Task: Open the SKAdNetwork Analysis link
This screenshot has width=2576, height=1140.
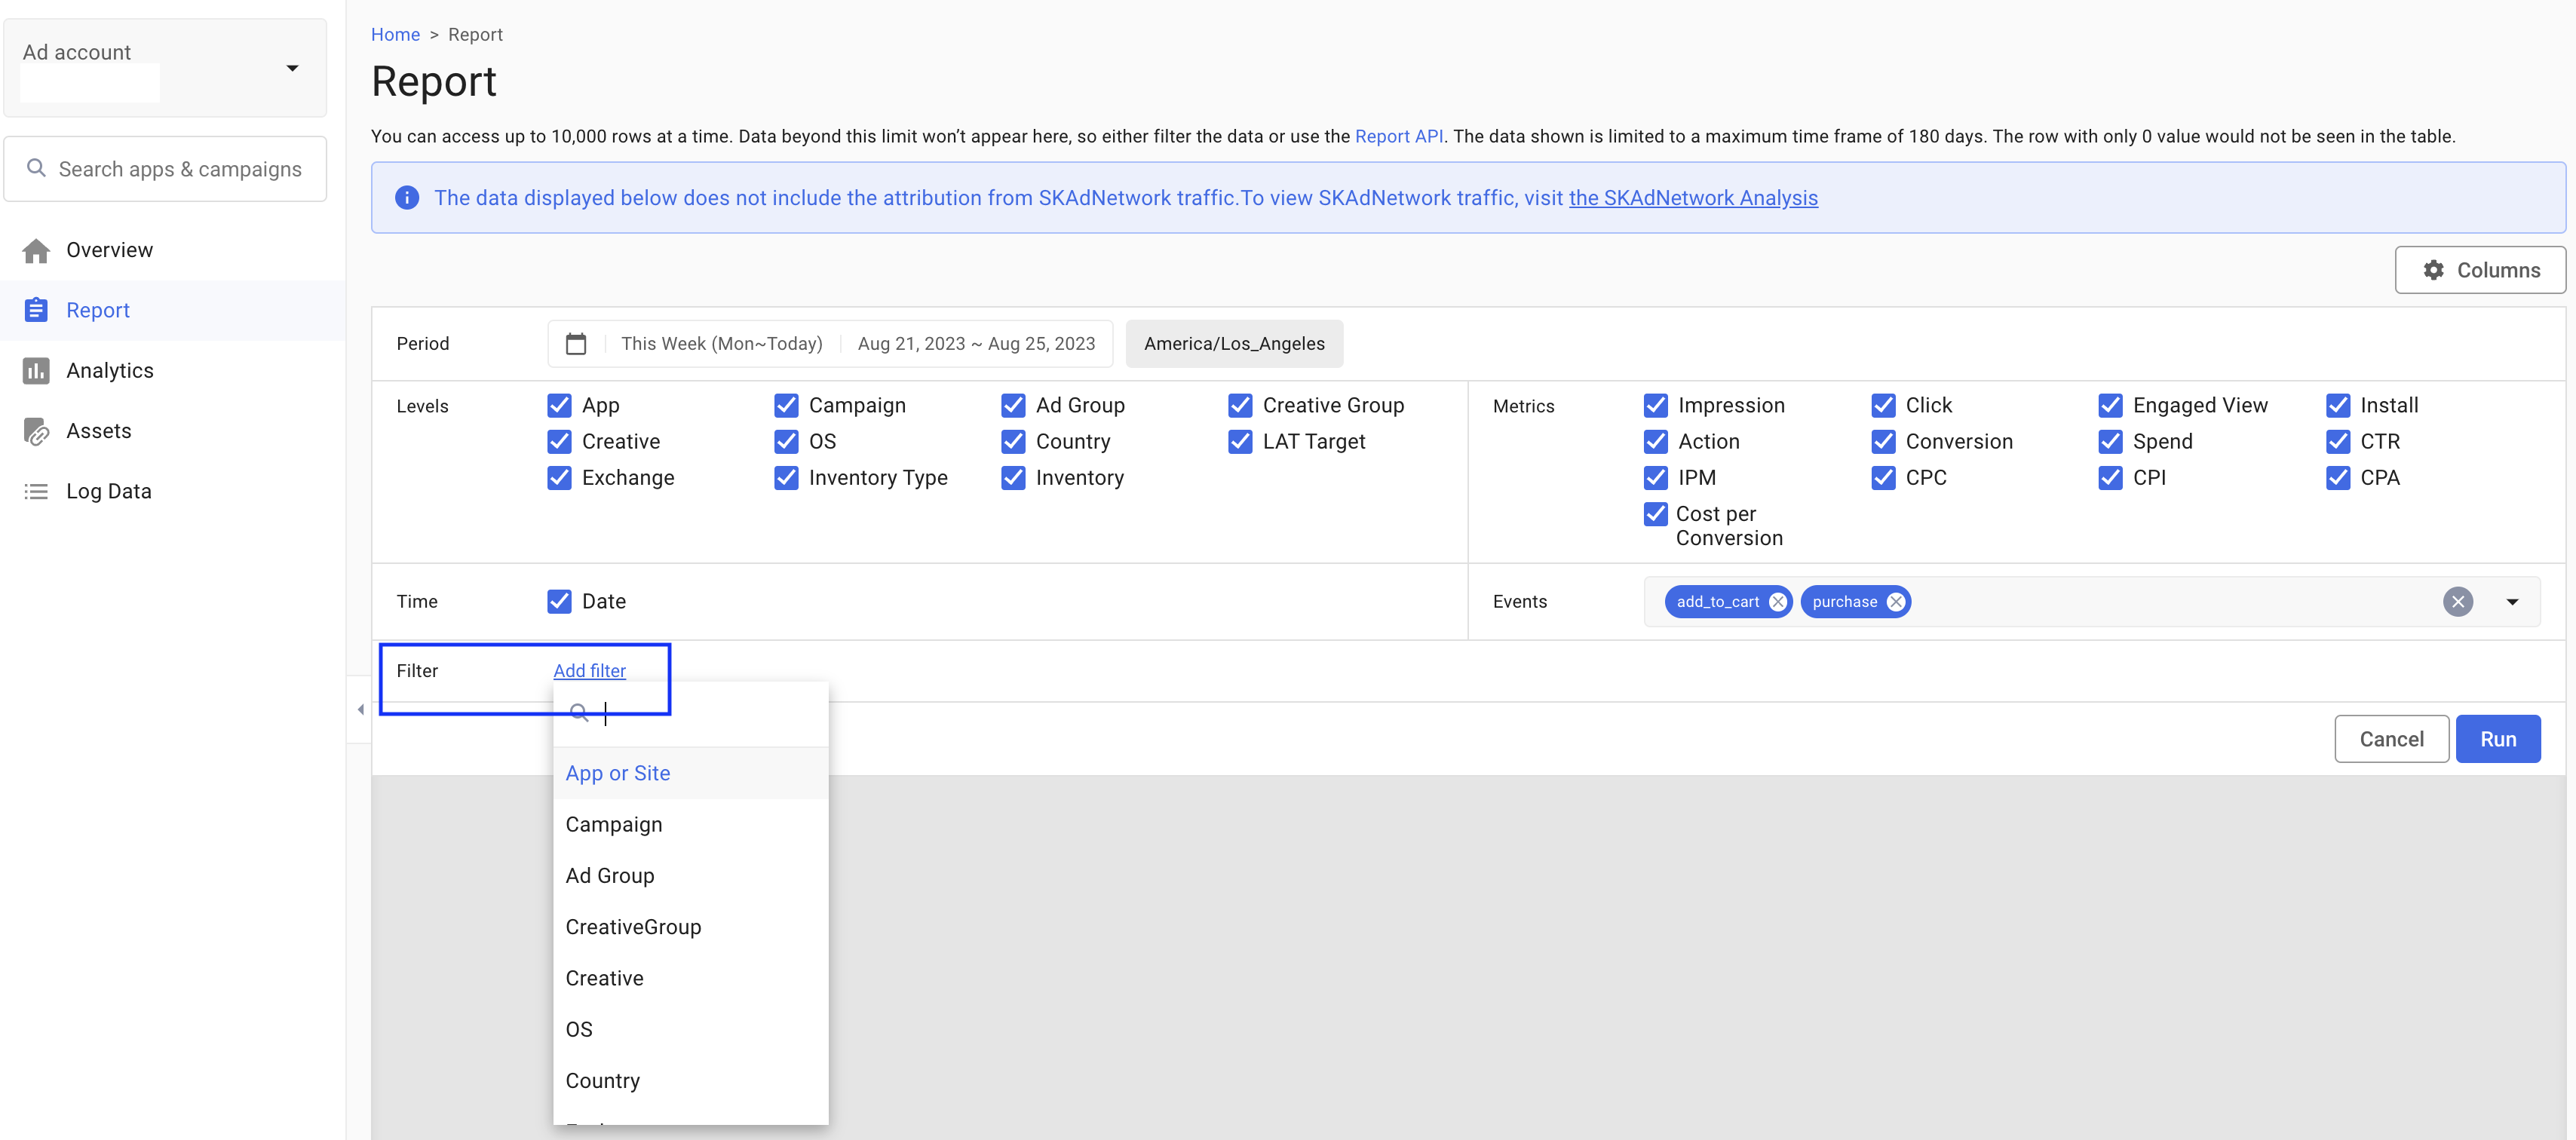Action: point(1693,197)
